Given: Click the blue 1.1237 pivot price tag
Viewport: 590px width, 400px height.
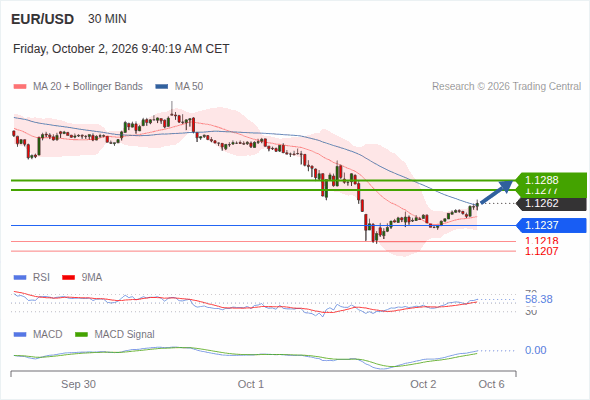Looking at the screenshot, I should [x=551, y=225].
